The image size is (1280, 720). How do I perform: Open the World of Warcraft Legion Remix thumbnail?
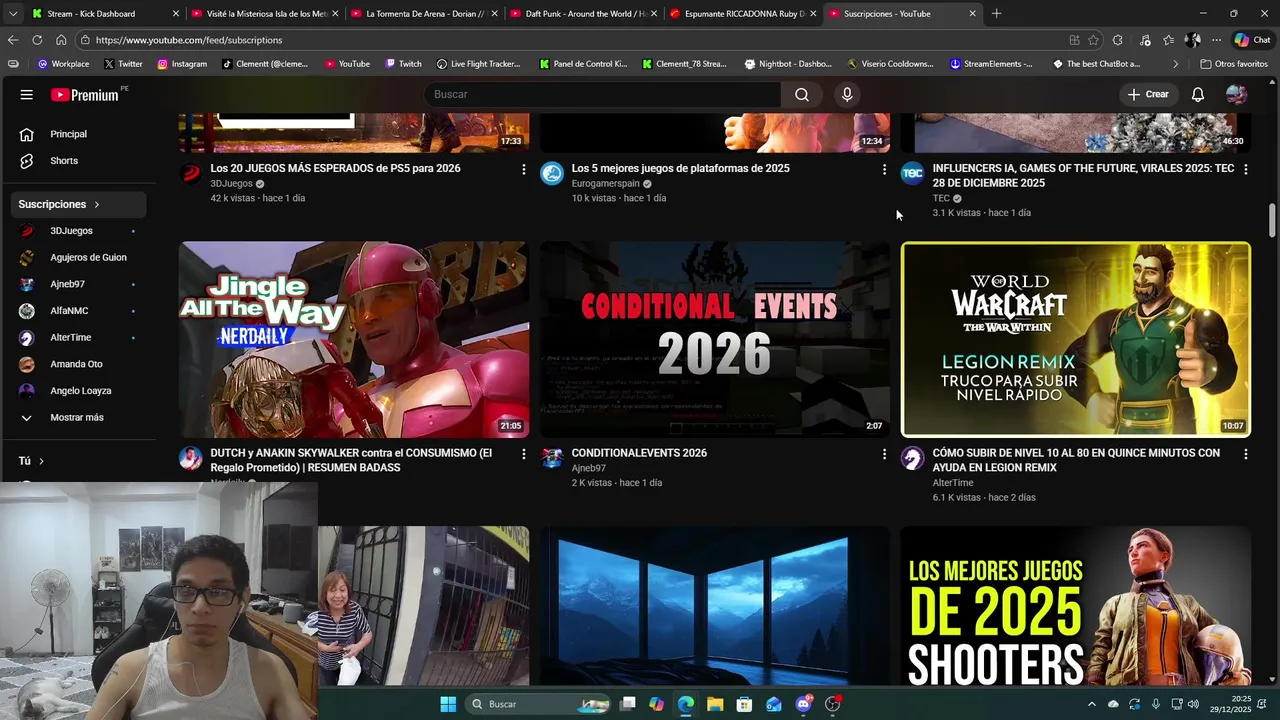coord(1076,339)
